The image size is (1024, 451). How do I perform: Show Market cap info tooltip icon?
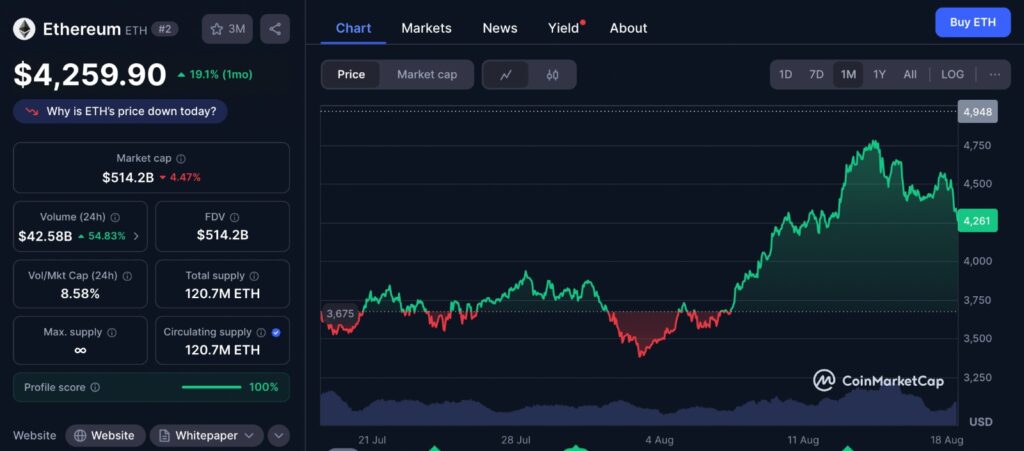click(181, 159)
